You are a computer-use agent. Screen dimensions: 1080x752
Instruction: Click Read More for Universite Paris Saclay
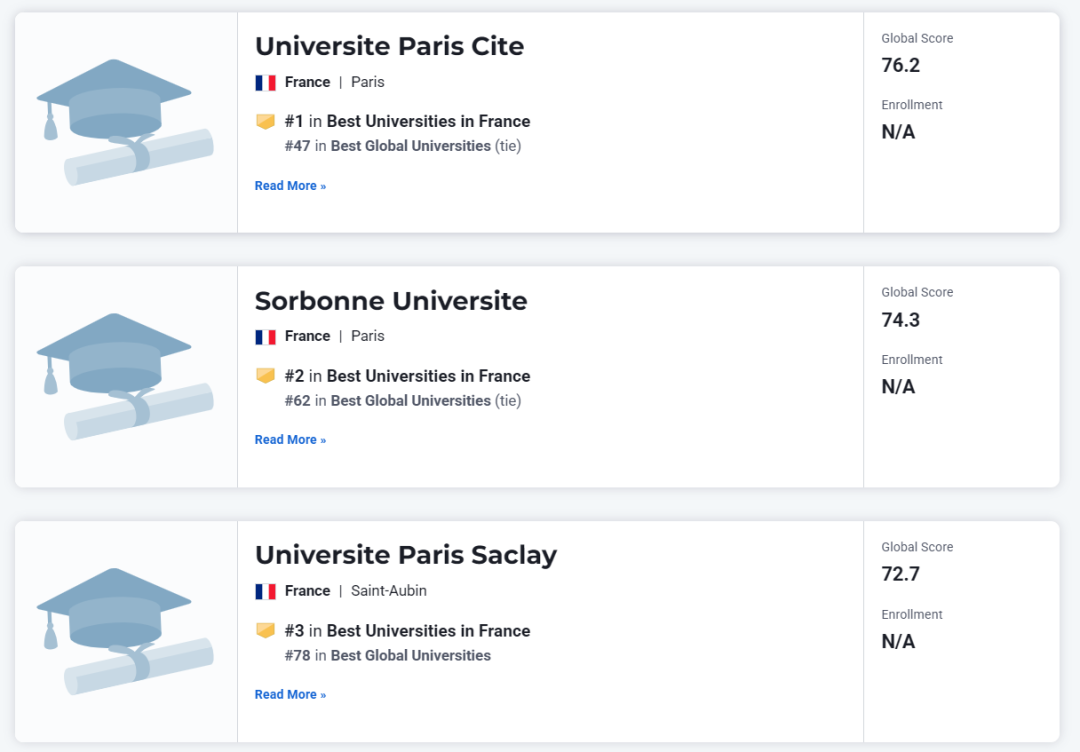coord(290,695)
